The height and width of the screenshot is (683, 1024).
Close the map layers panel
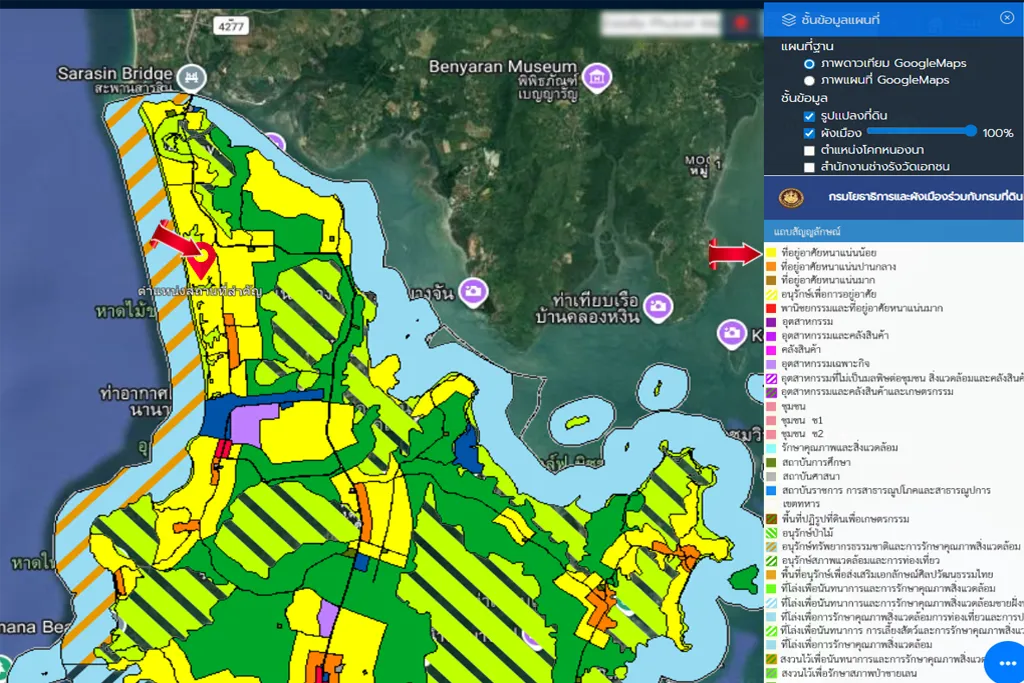coord(1007,17)
